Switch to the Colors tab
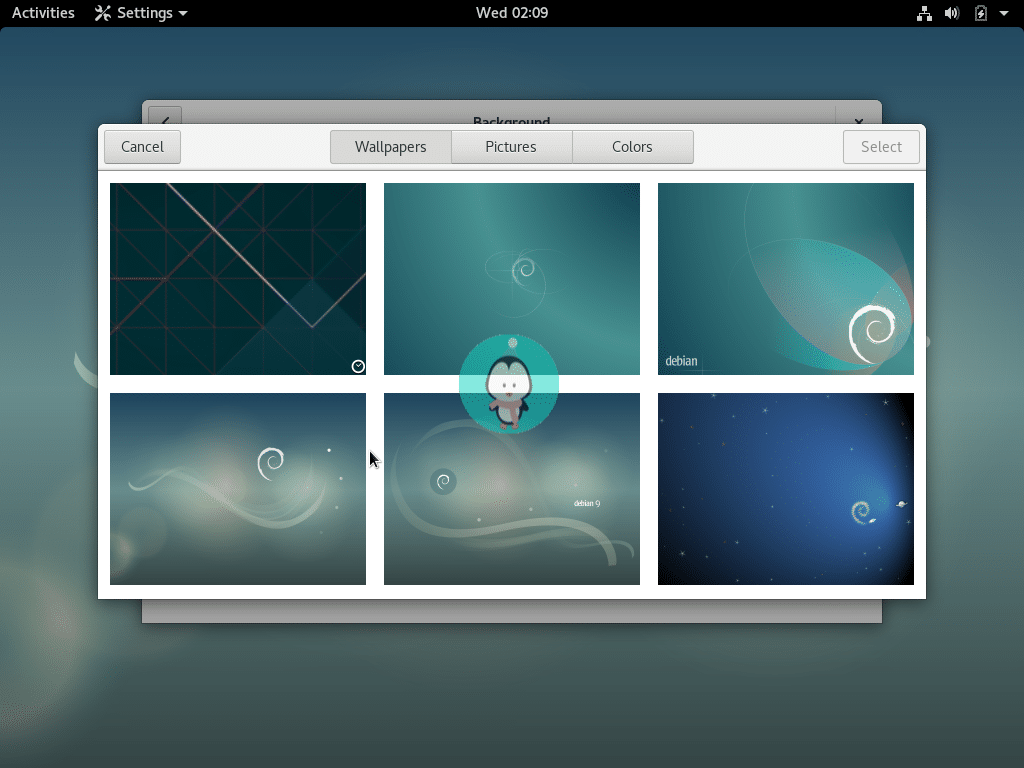The width and height of the screenshot is (1024, 768). (x=632, y=146)
